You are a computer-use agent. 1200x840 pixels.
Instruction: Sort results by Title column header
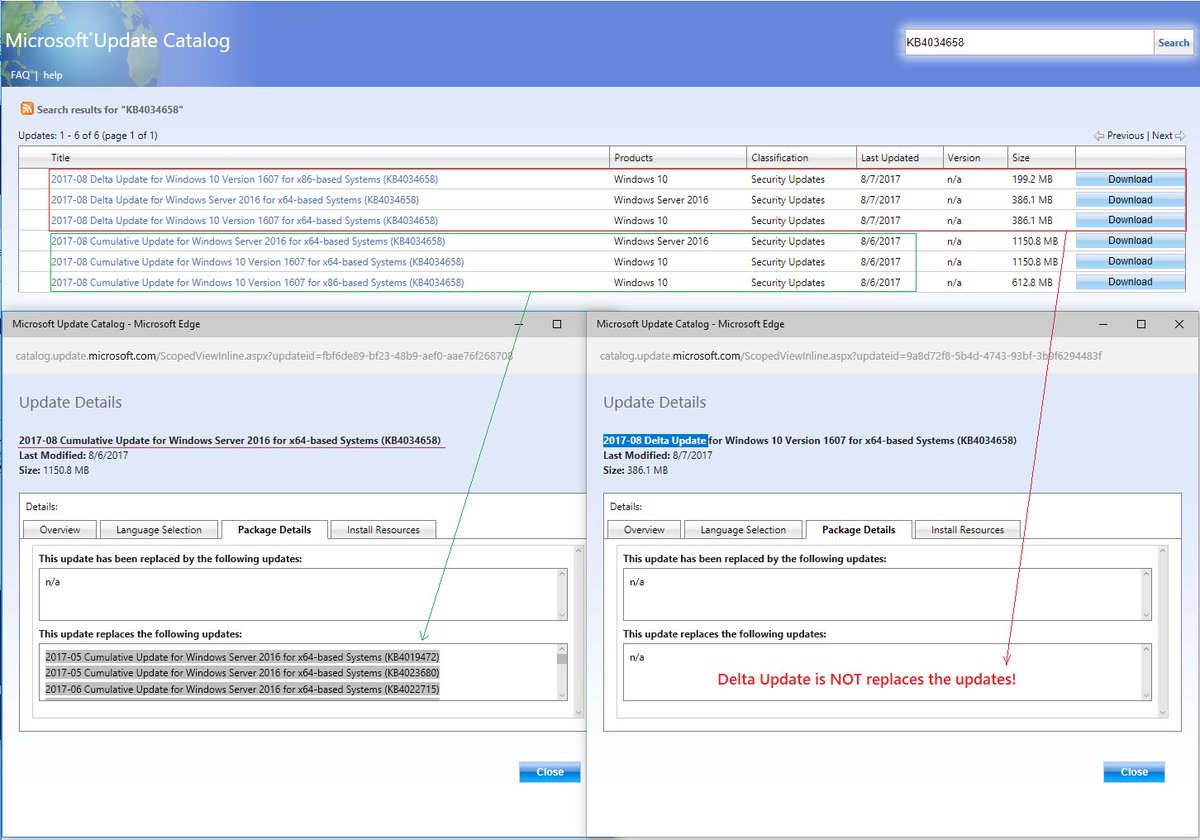pos(61,158)
